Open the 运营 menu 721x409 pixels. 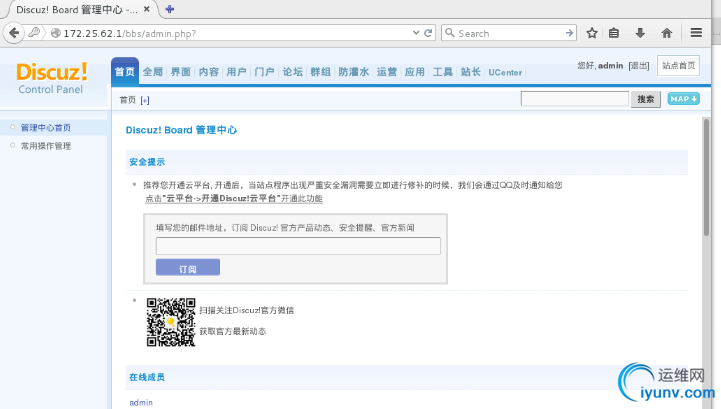point(387,72)
